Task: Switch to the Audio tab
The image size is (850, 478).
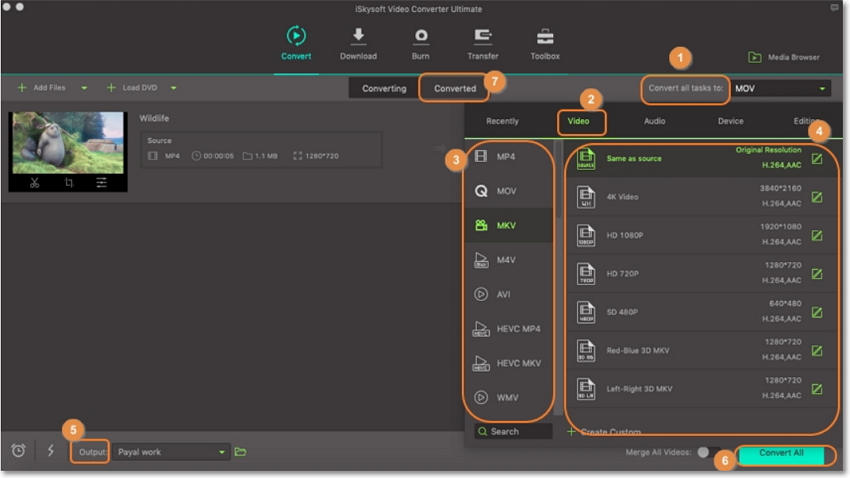Action: [x=655, y=121]
